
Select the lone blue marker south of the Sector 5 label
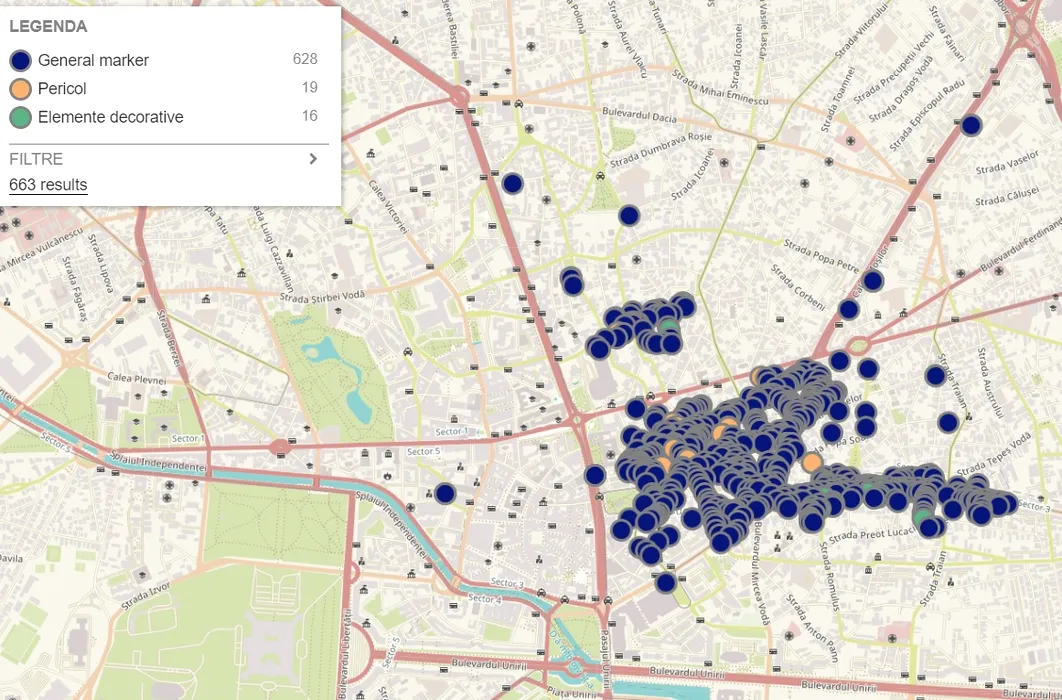(445, 493)
